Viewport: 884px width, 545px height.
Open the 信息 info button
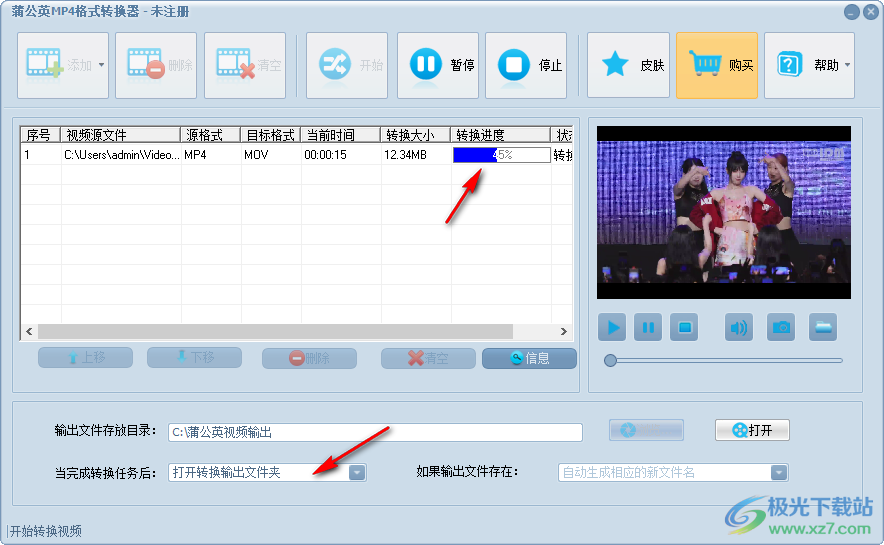[x=529, y=358]
